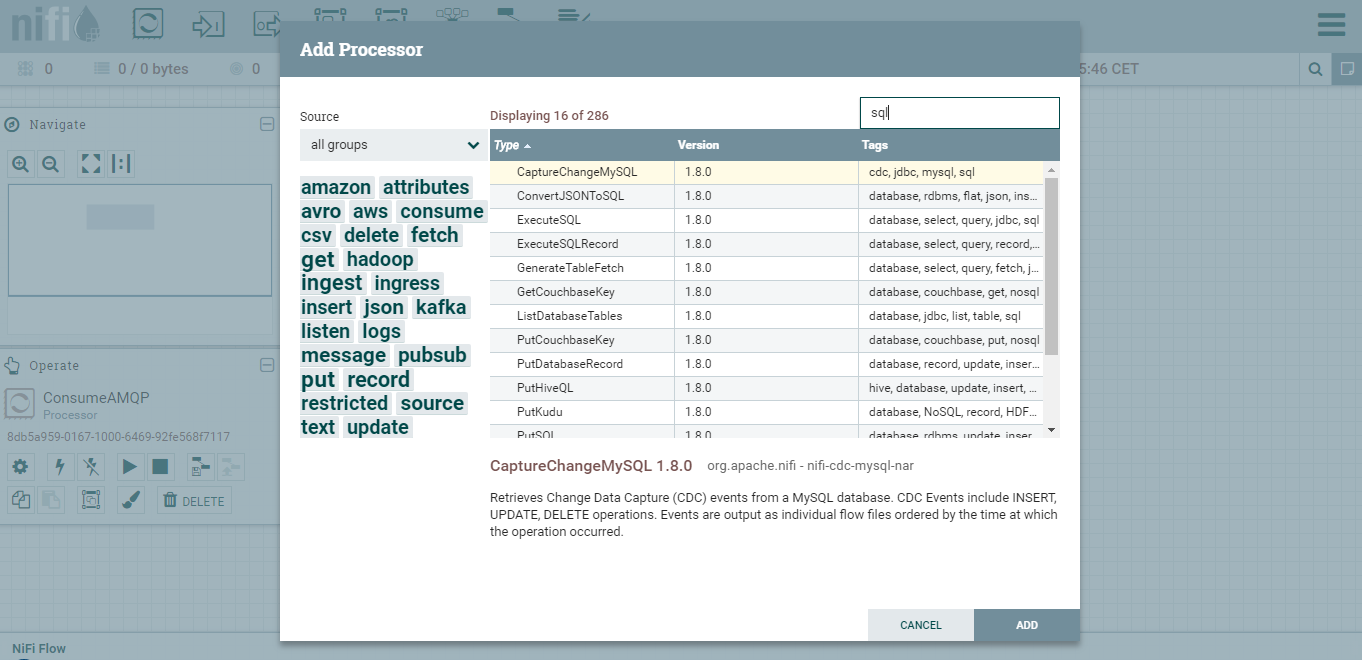
Task: Open the global hamburger menu
Action: (x=1331, y=25)
